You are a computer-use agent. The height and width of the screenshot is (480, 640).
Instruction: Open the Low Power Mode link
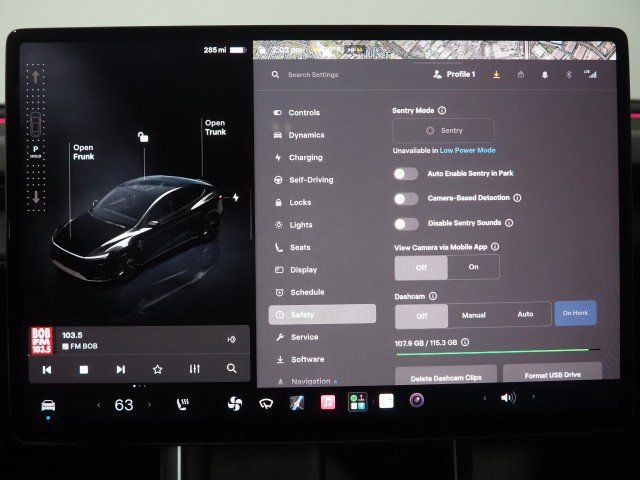467,150
